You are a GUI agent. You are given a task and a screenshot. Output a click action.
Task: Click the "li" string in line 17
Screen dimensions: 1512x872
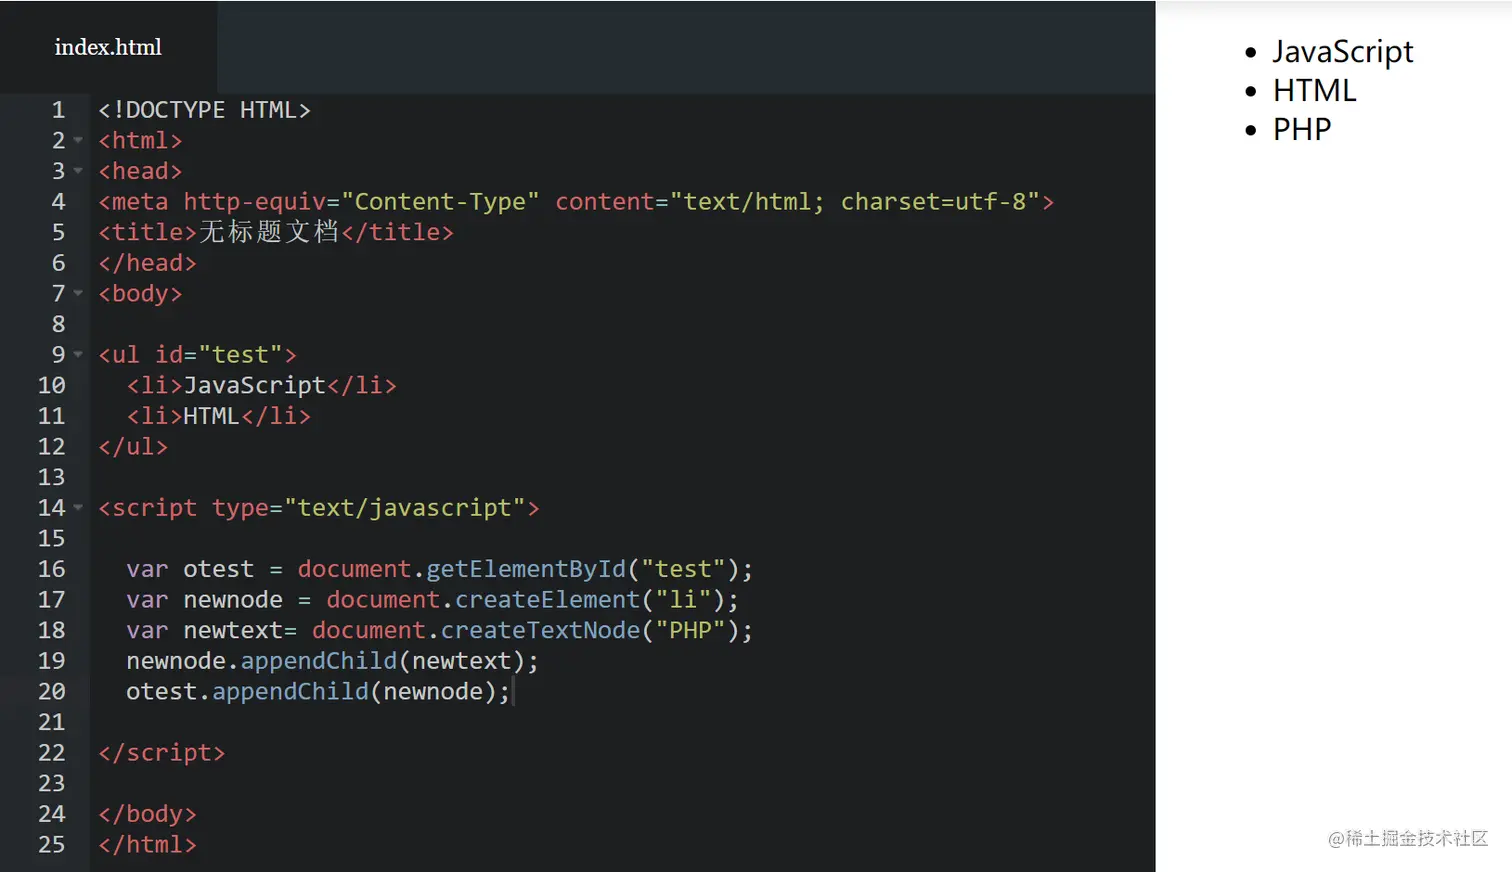683,600
